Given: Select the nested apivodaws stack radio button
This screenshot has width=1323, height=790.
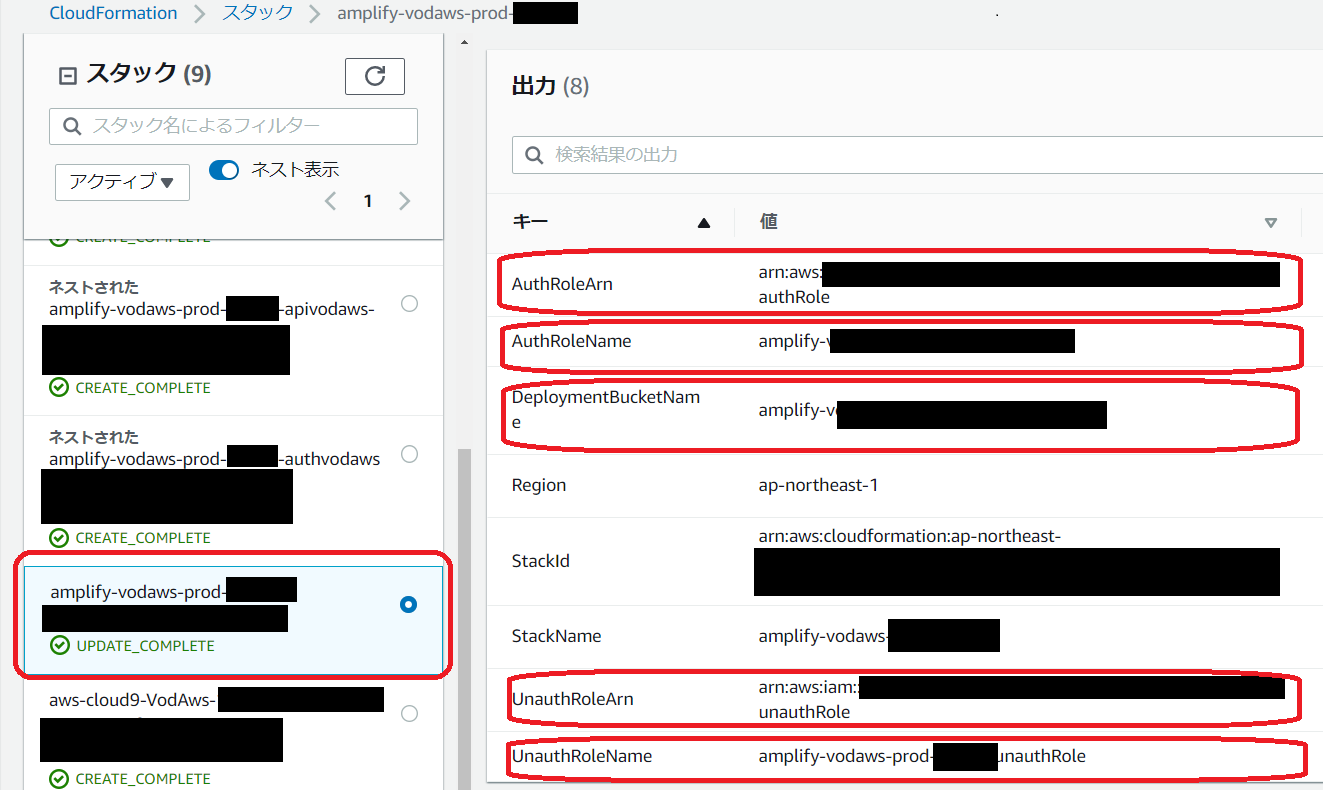Looking at the screenshot, I should pyautogui.click(x=409, y=304).
